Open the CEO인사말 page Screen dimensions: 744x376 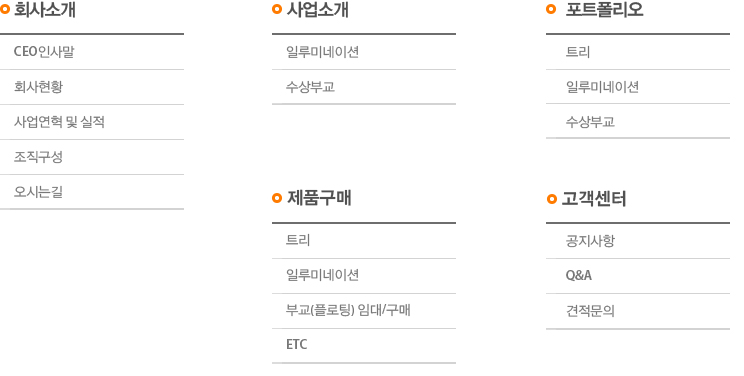[x=92, y=52]
